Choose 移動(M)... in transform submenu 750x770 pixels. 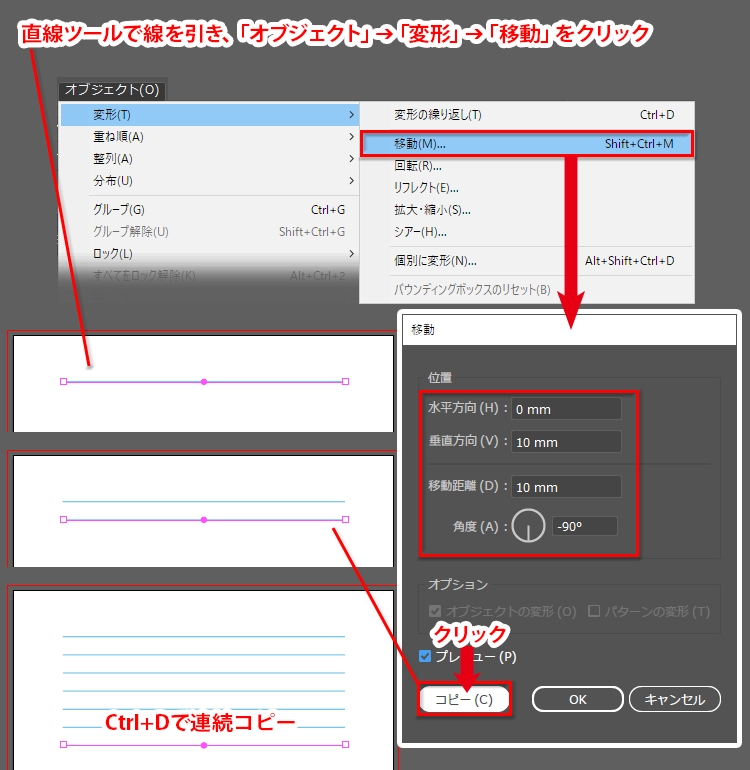(527, 144)
